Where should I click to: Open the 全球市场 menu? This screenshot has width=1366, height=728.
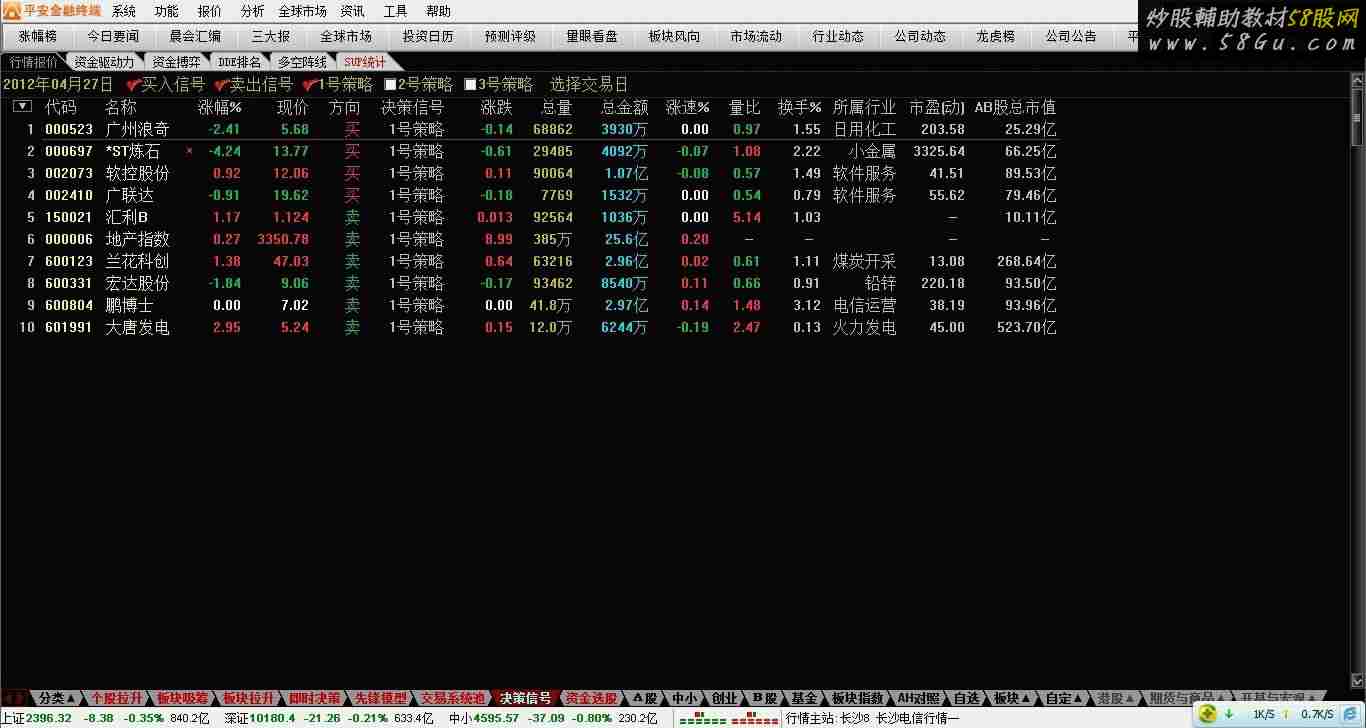point(302,11)
